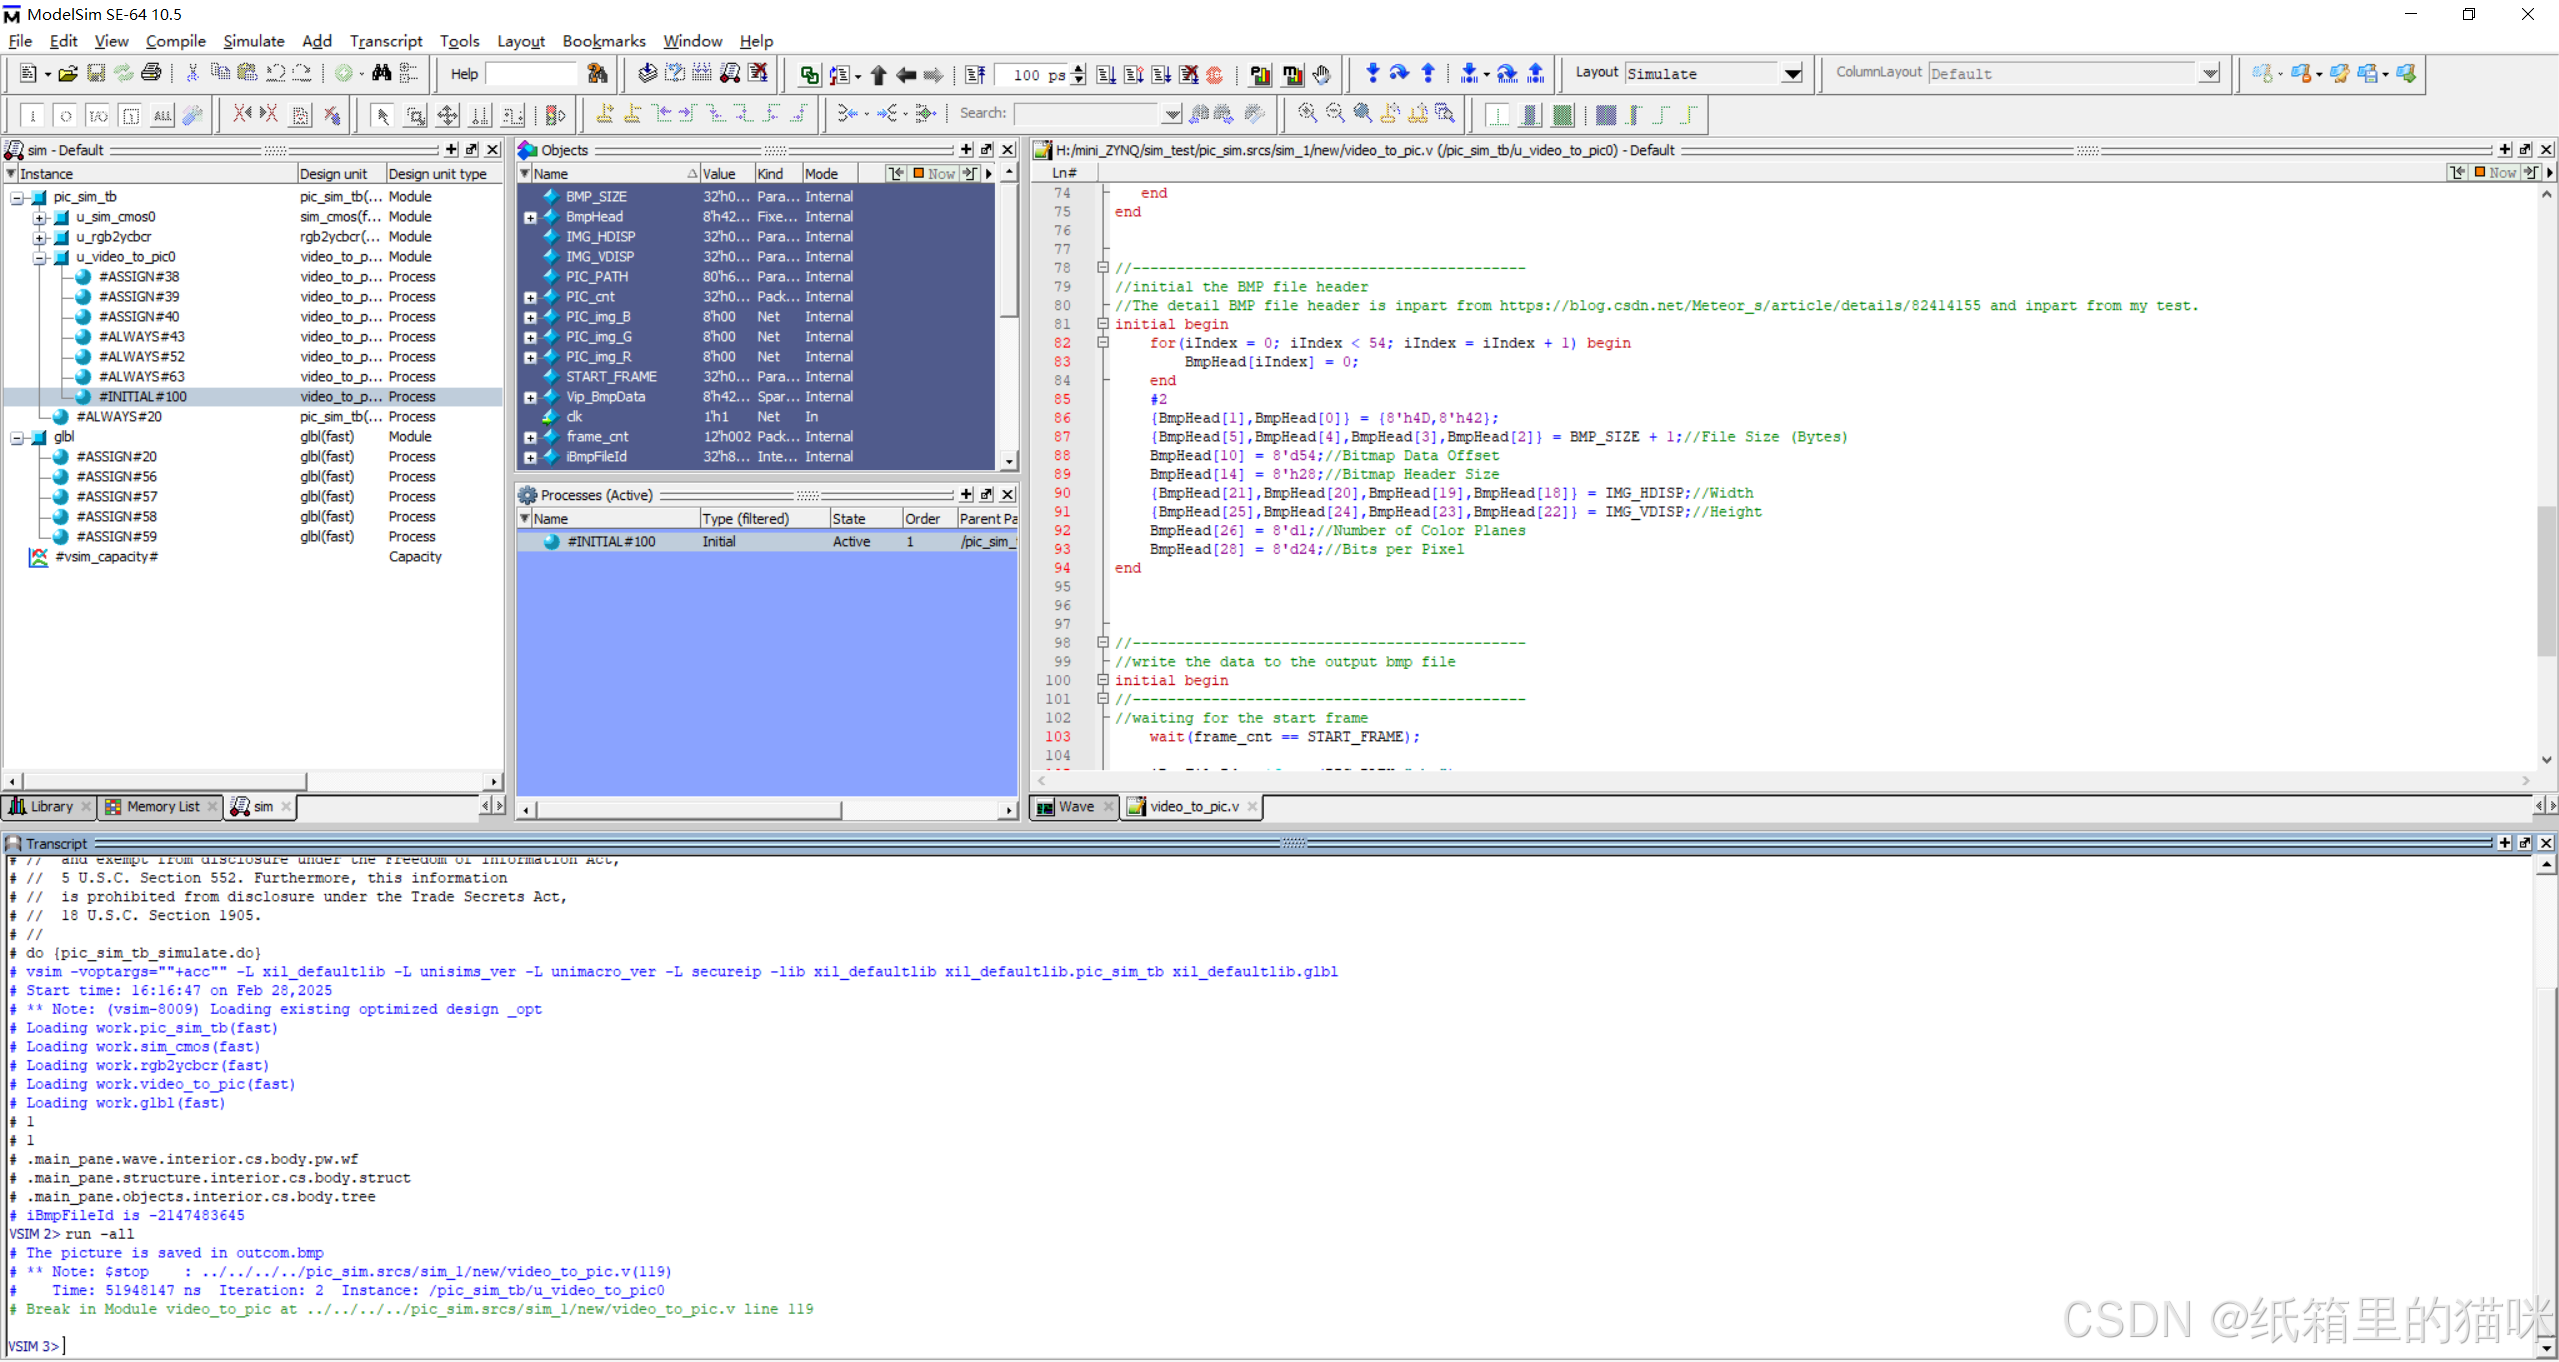
Task: Open the Simulate menu
Action: pos(253,41)
